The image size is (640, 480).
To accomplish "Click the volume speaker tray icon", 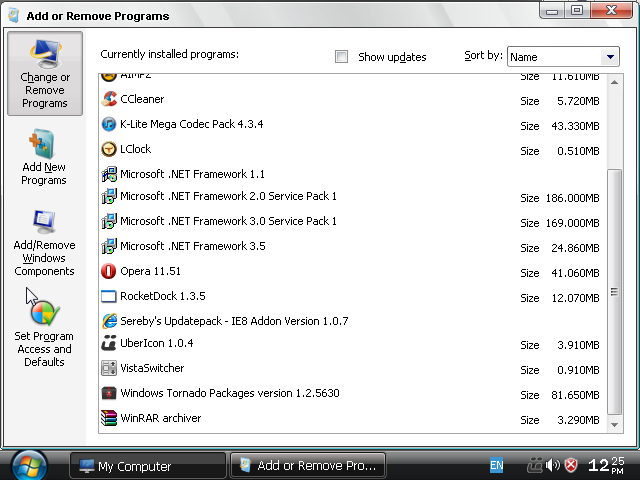I will click(x=553, y=465).
